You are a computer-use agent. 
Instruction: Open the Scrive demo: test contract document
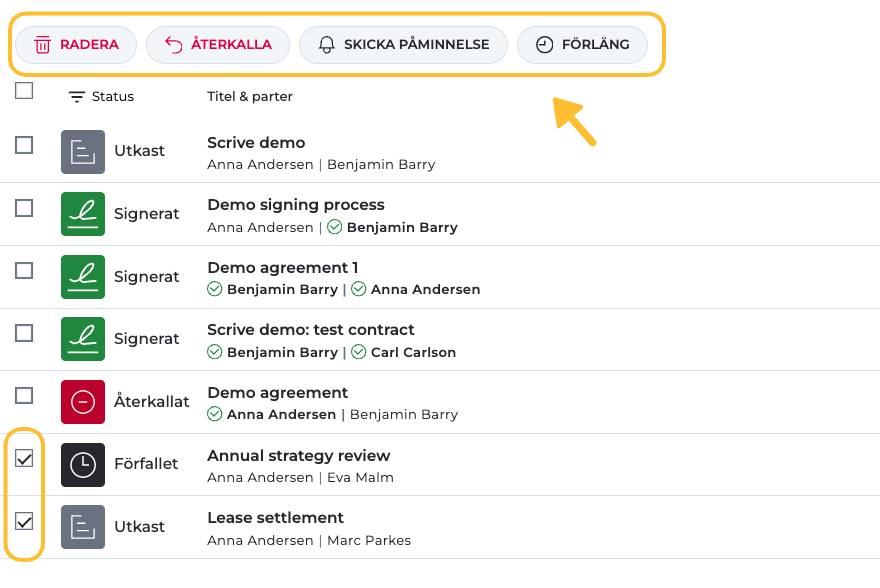pos(310,330)
